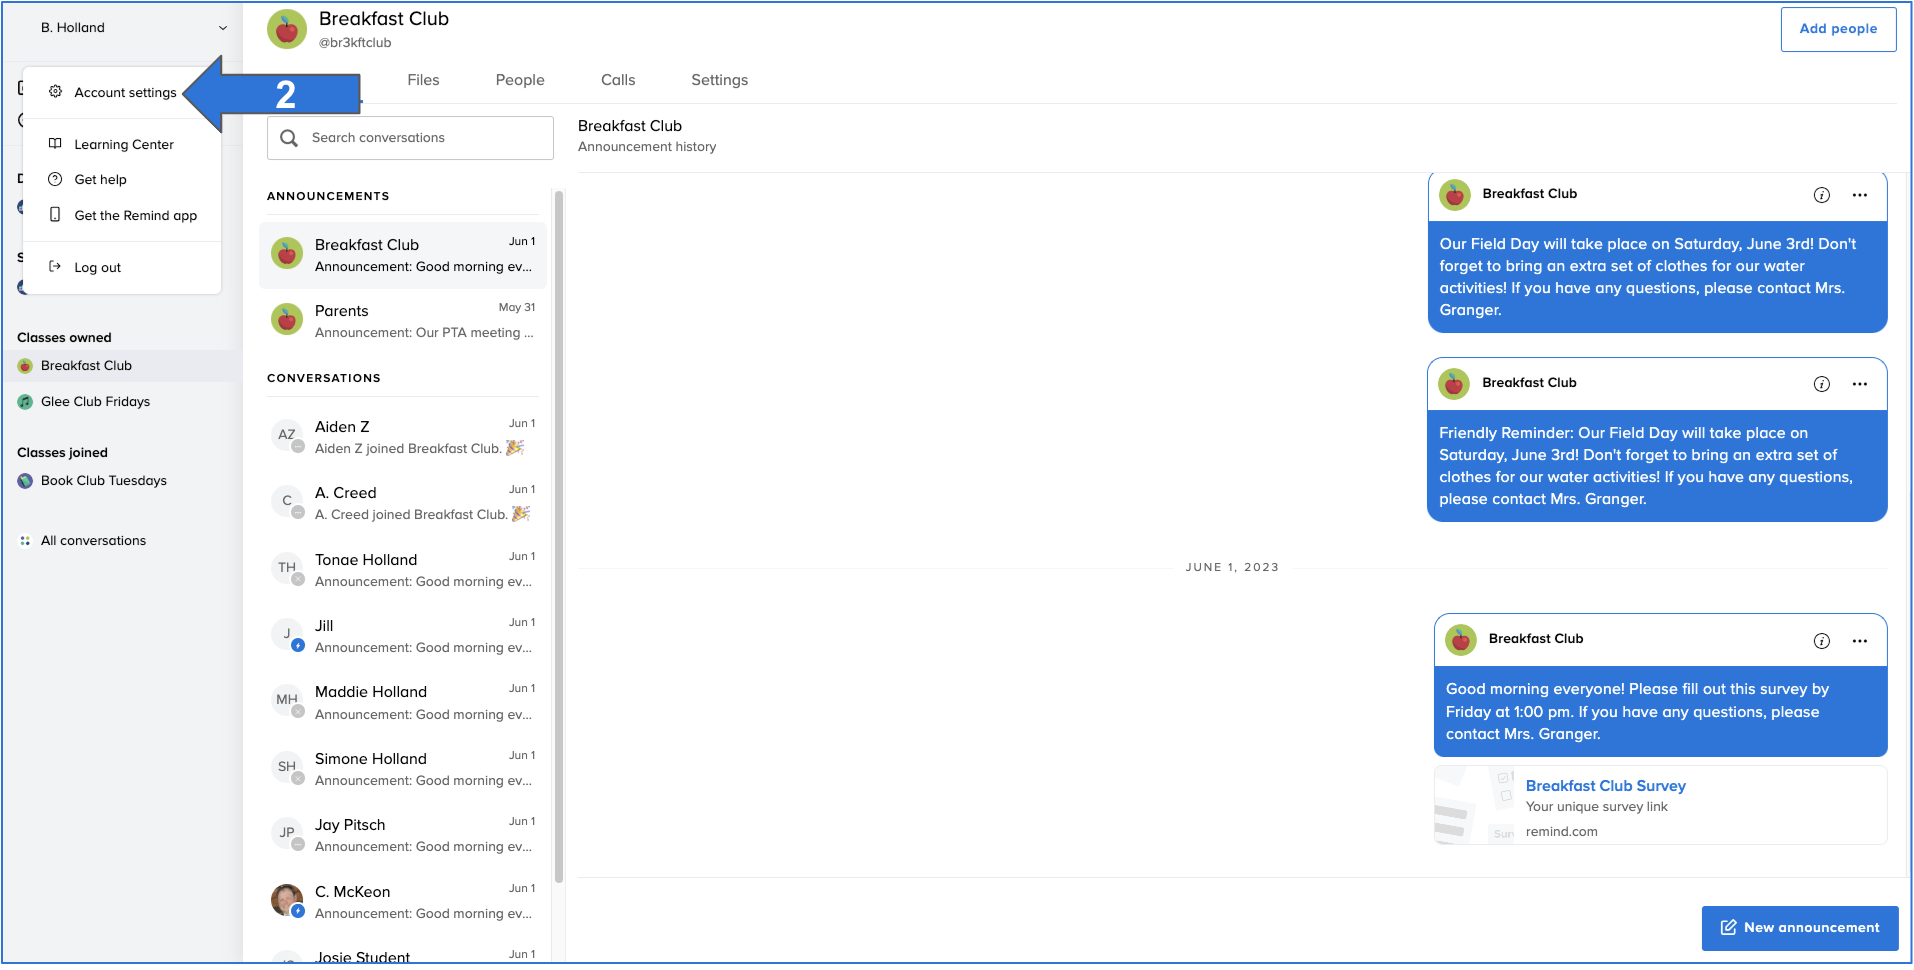This screenshot has width=1914, height=970.
Task: Click the Learning Center book icon
Action: [57, 143]
